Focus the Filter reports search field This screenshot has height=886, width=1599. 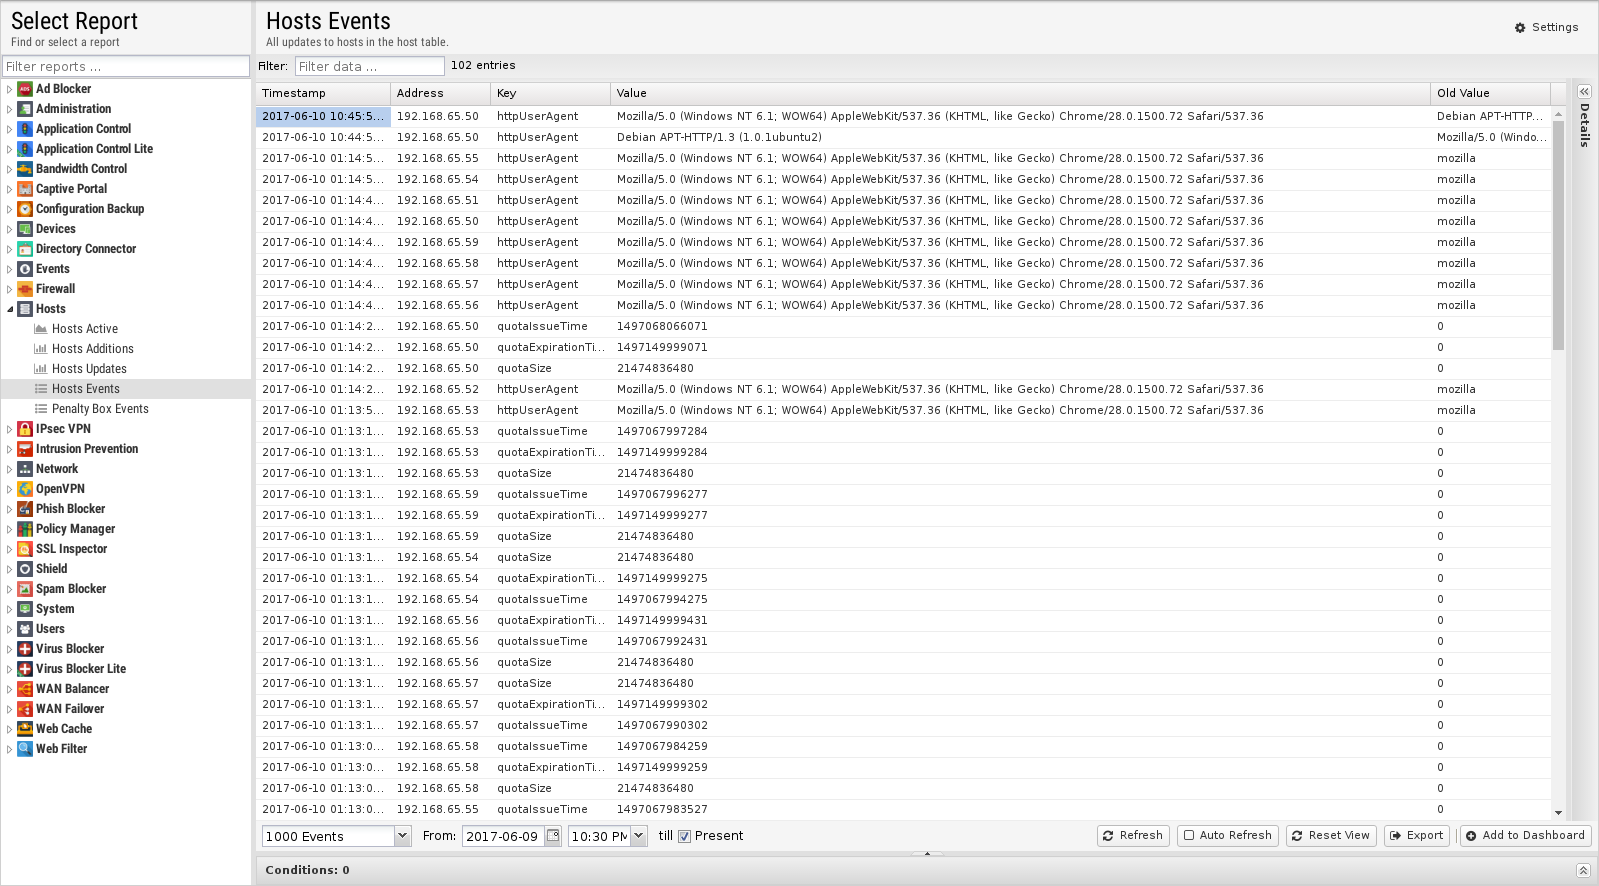tap(126, 66)
